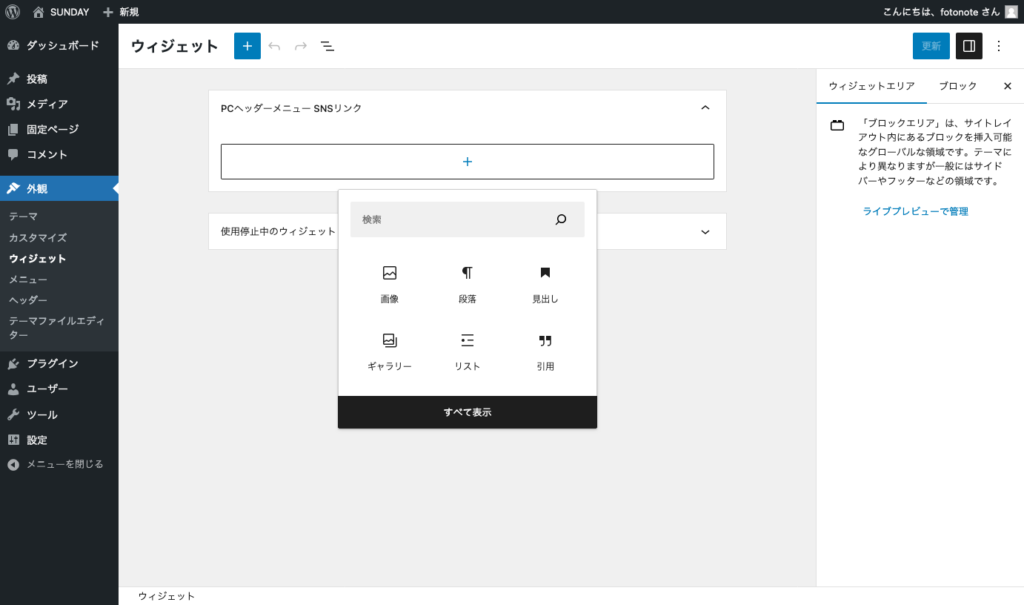Open the list view in toolbar

tap(327, 46)
